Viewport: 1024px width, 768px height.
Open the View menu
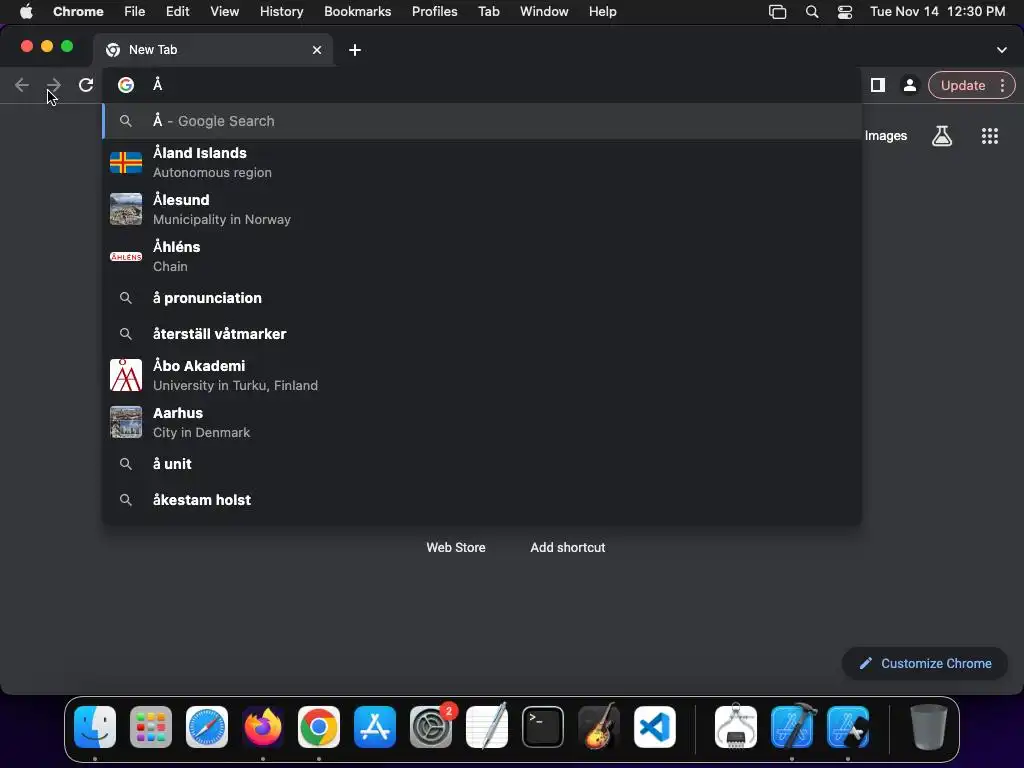coord(224,12)
